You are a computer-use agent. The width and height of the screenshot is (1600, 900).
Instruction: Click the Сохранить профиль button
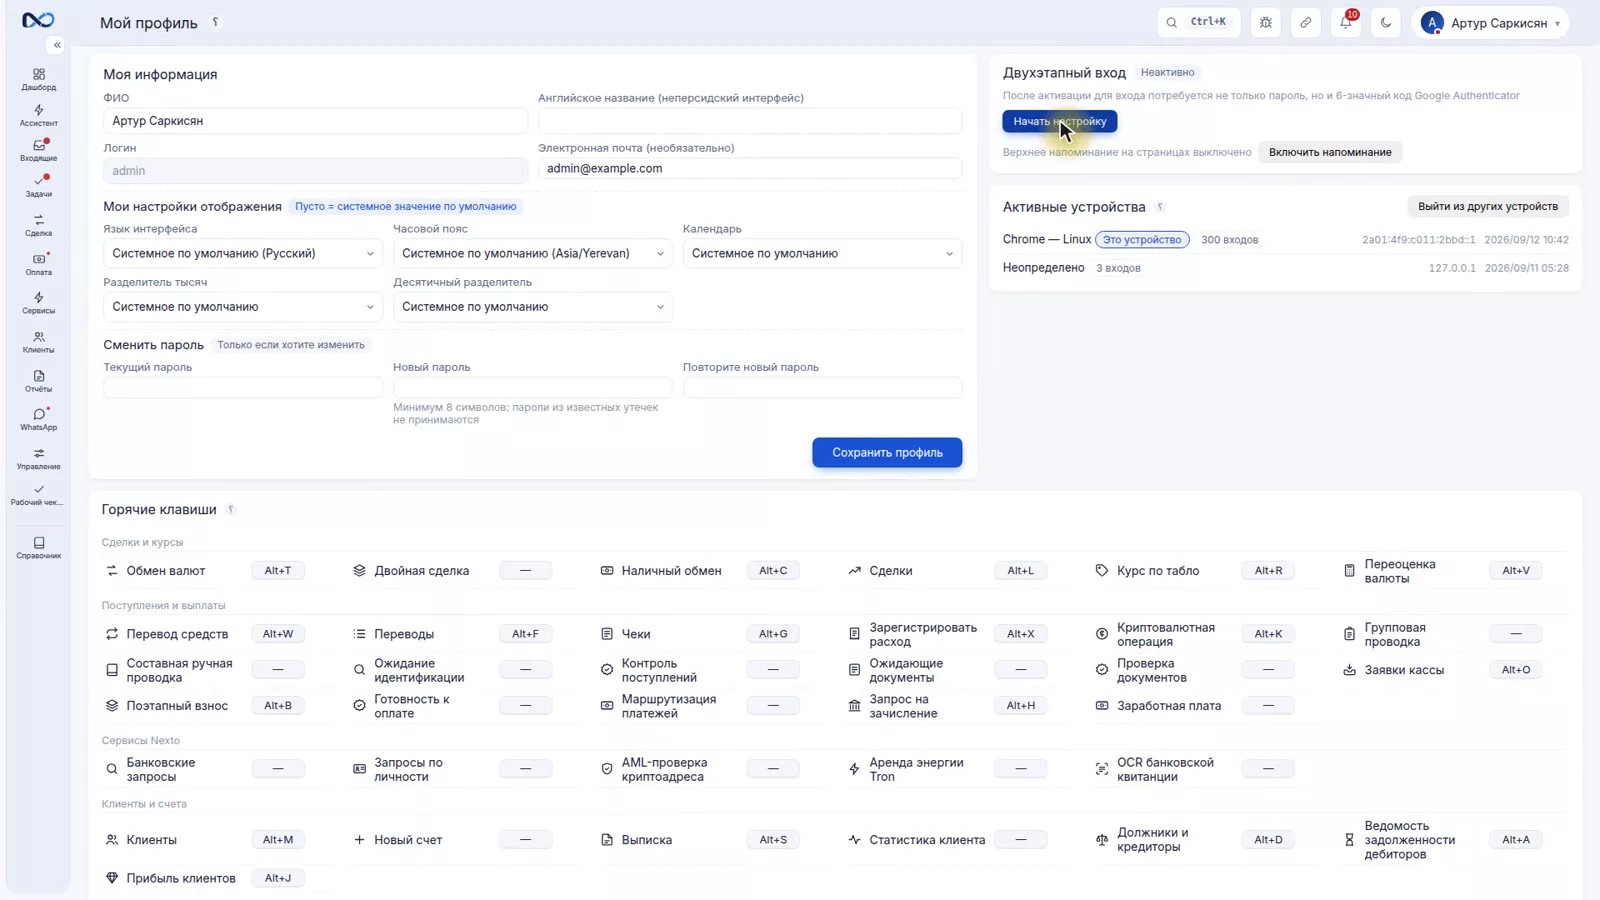(x=887, y=452)
